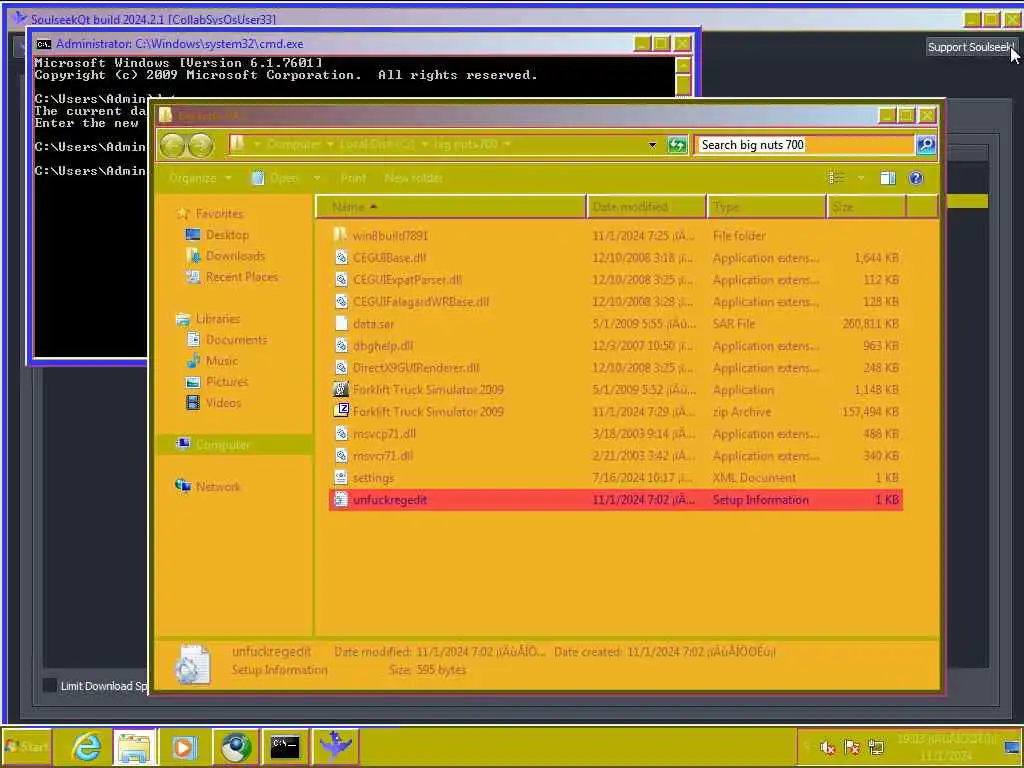Select Forklift Truck Simulator 2009 application
Viewport: 1024px width, 768px height.
pyautogui.click(x=615, y=390)
